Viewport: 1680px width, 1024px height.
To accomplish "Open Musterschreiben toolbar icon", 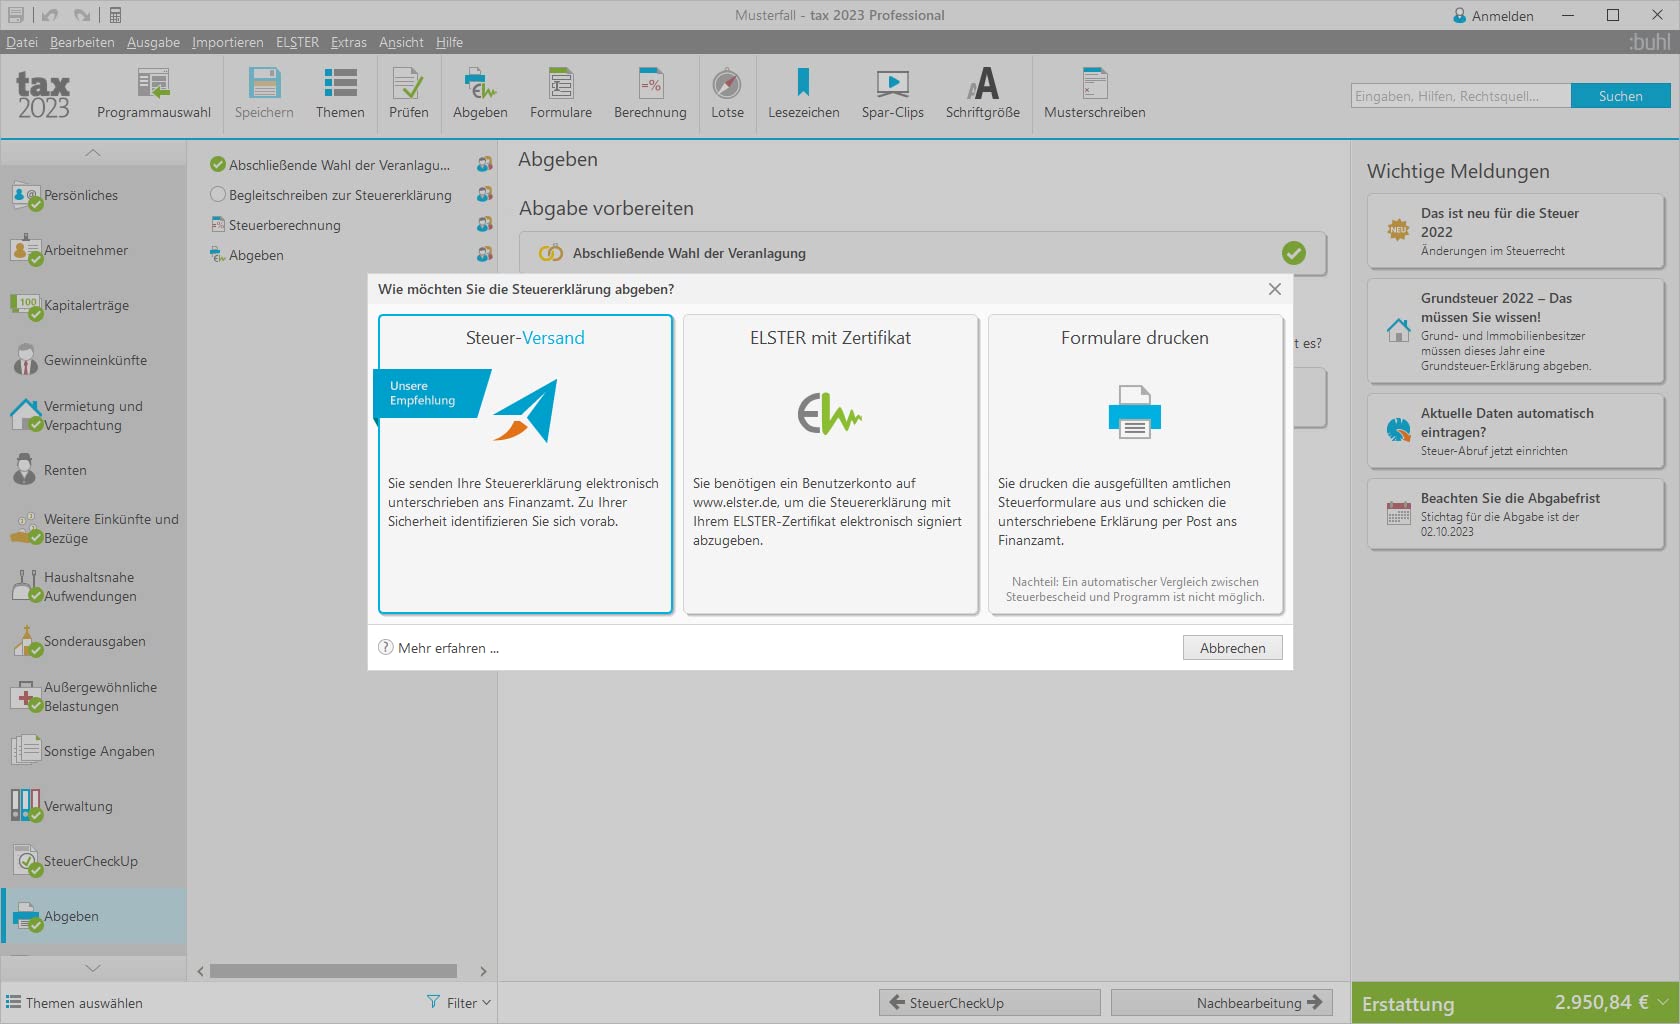I will point(1095,83).
